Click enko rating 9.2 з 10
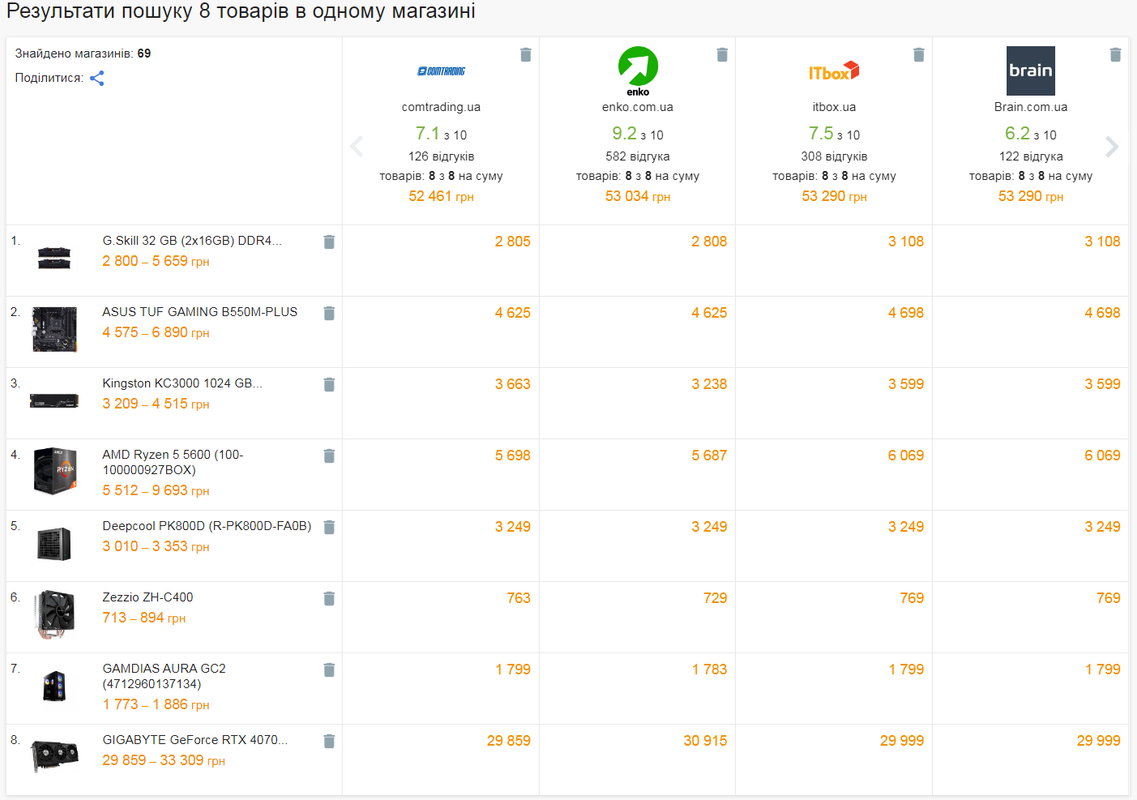 pos(637,134)
